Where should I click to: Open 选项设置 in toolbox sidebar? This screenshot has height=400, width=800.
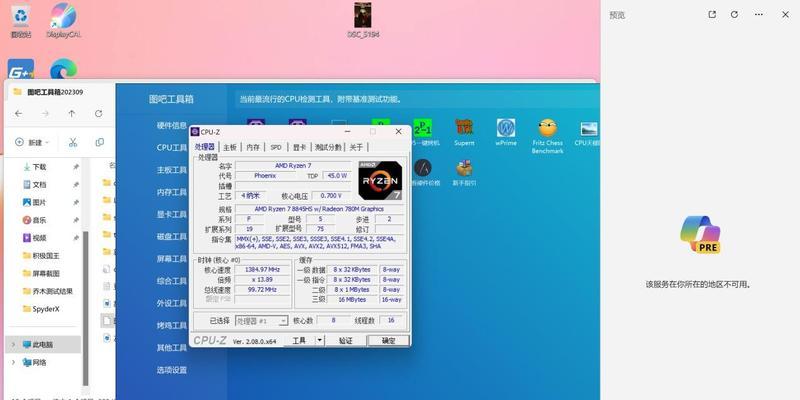tap(171, 370)
